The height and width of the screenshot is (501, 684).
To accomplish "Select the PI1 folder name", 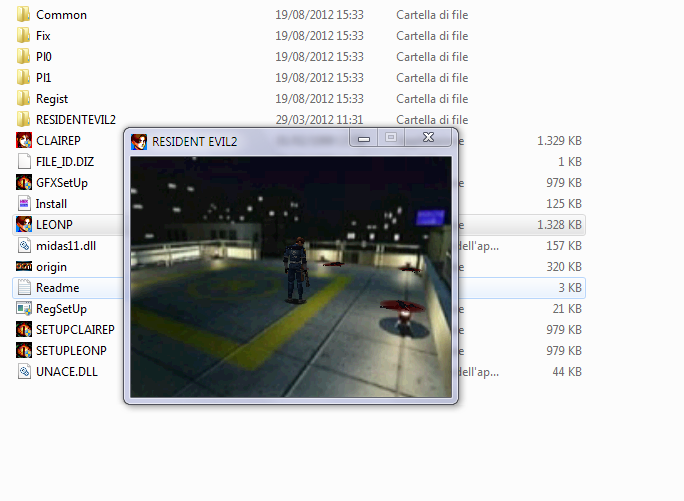I will [44, 78].
